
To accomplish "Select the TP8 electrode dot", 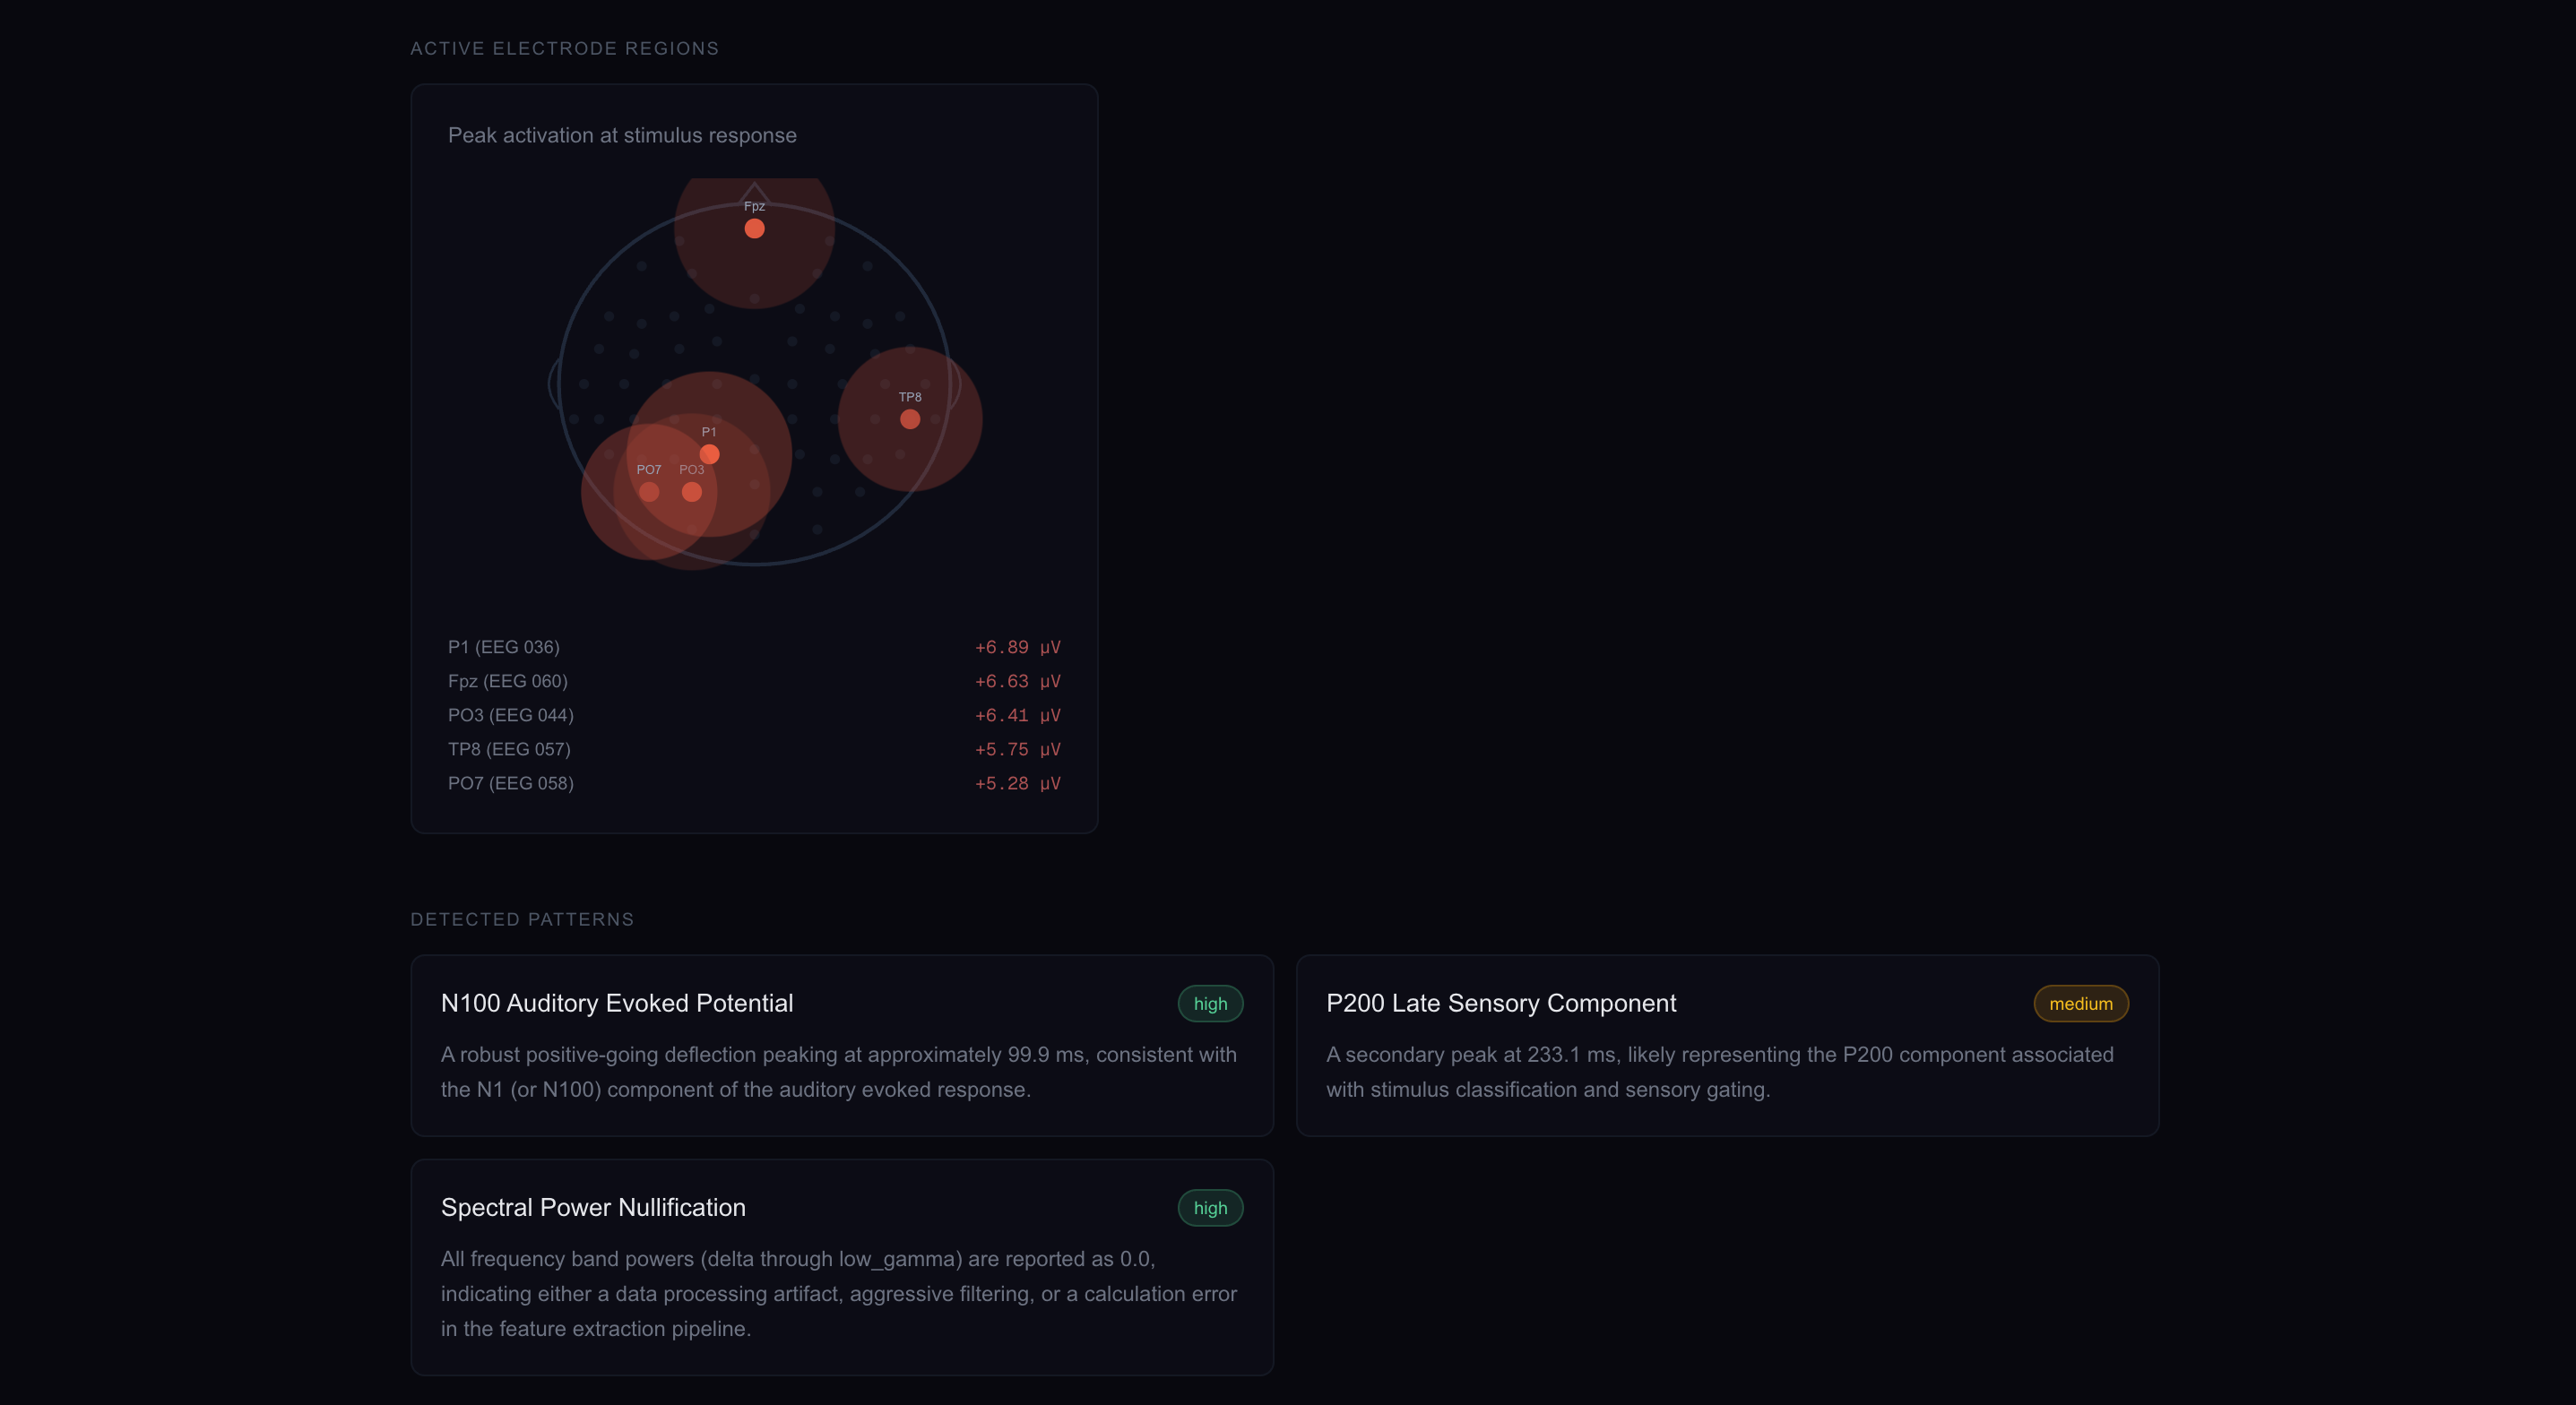I will (910, 419).
